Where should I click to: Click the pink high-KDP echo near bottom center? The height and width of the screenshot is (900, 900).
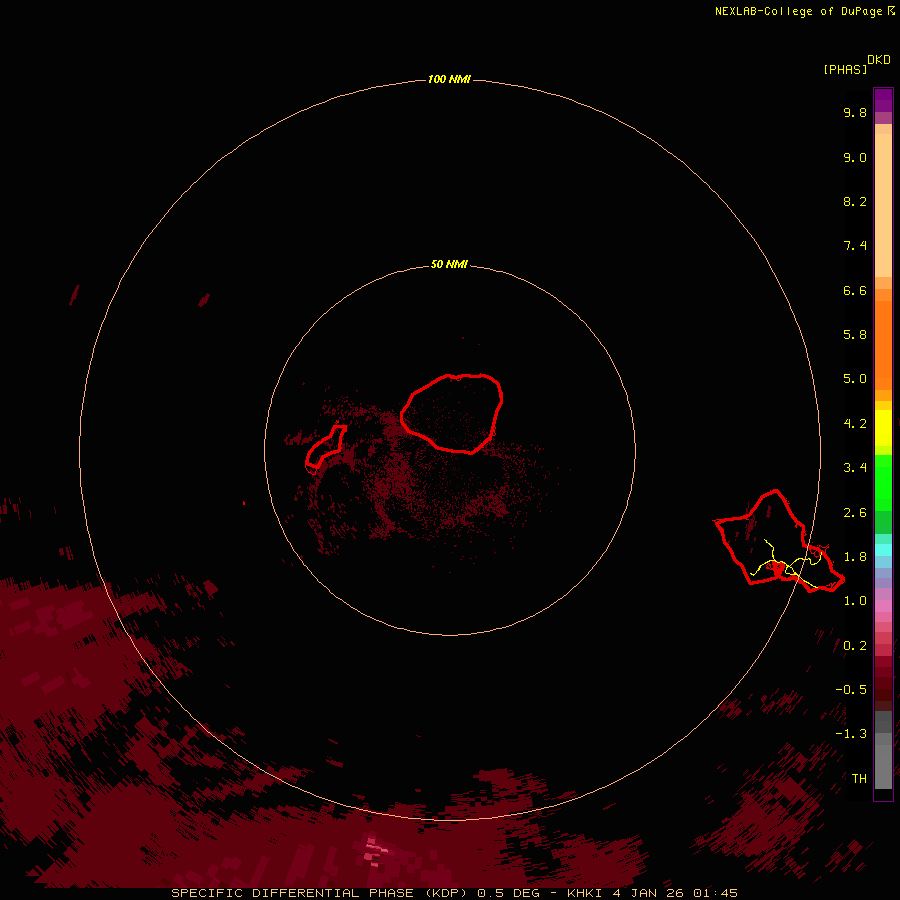[x=376, y=851]
